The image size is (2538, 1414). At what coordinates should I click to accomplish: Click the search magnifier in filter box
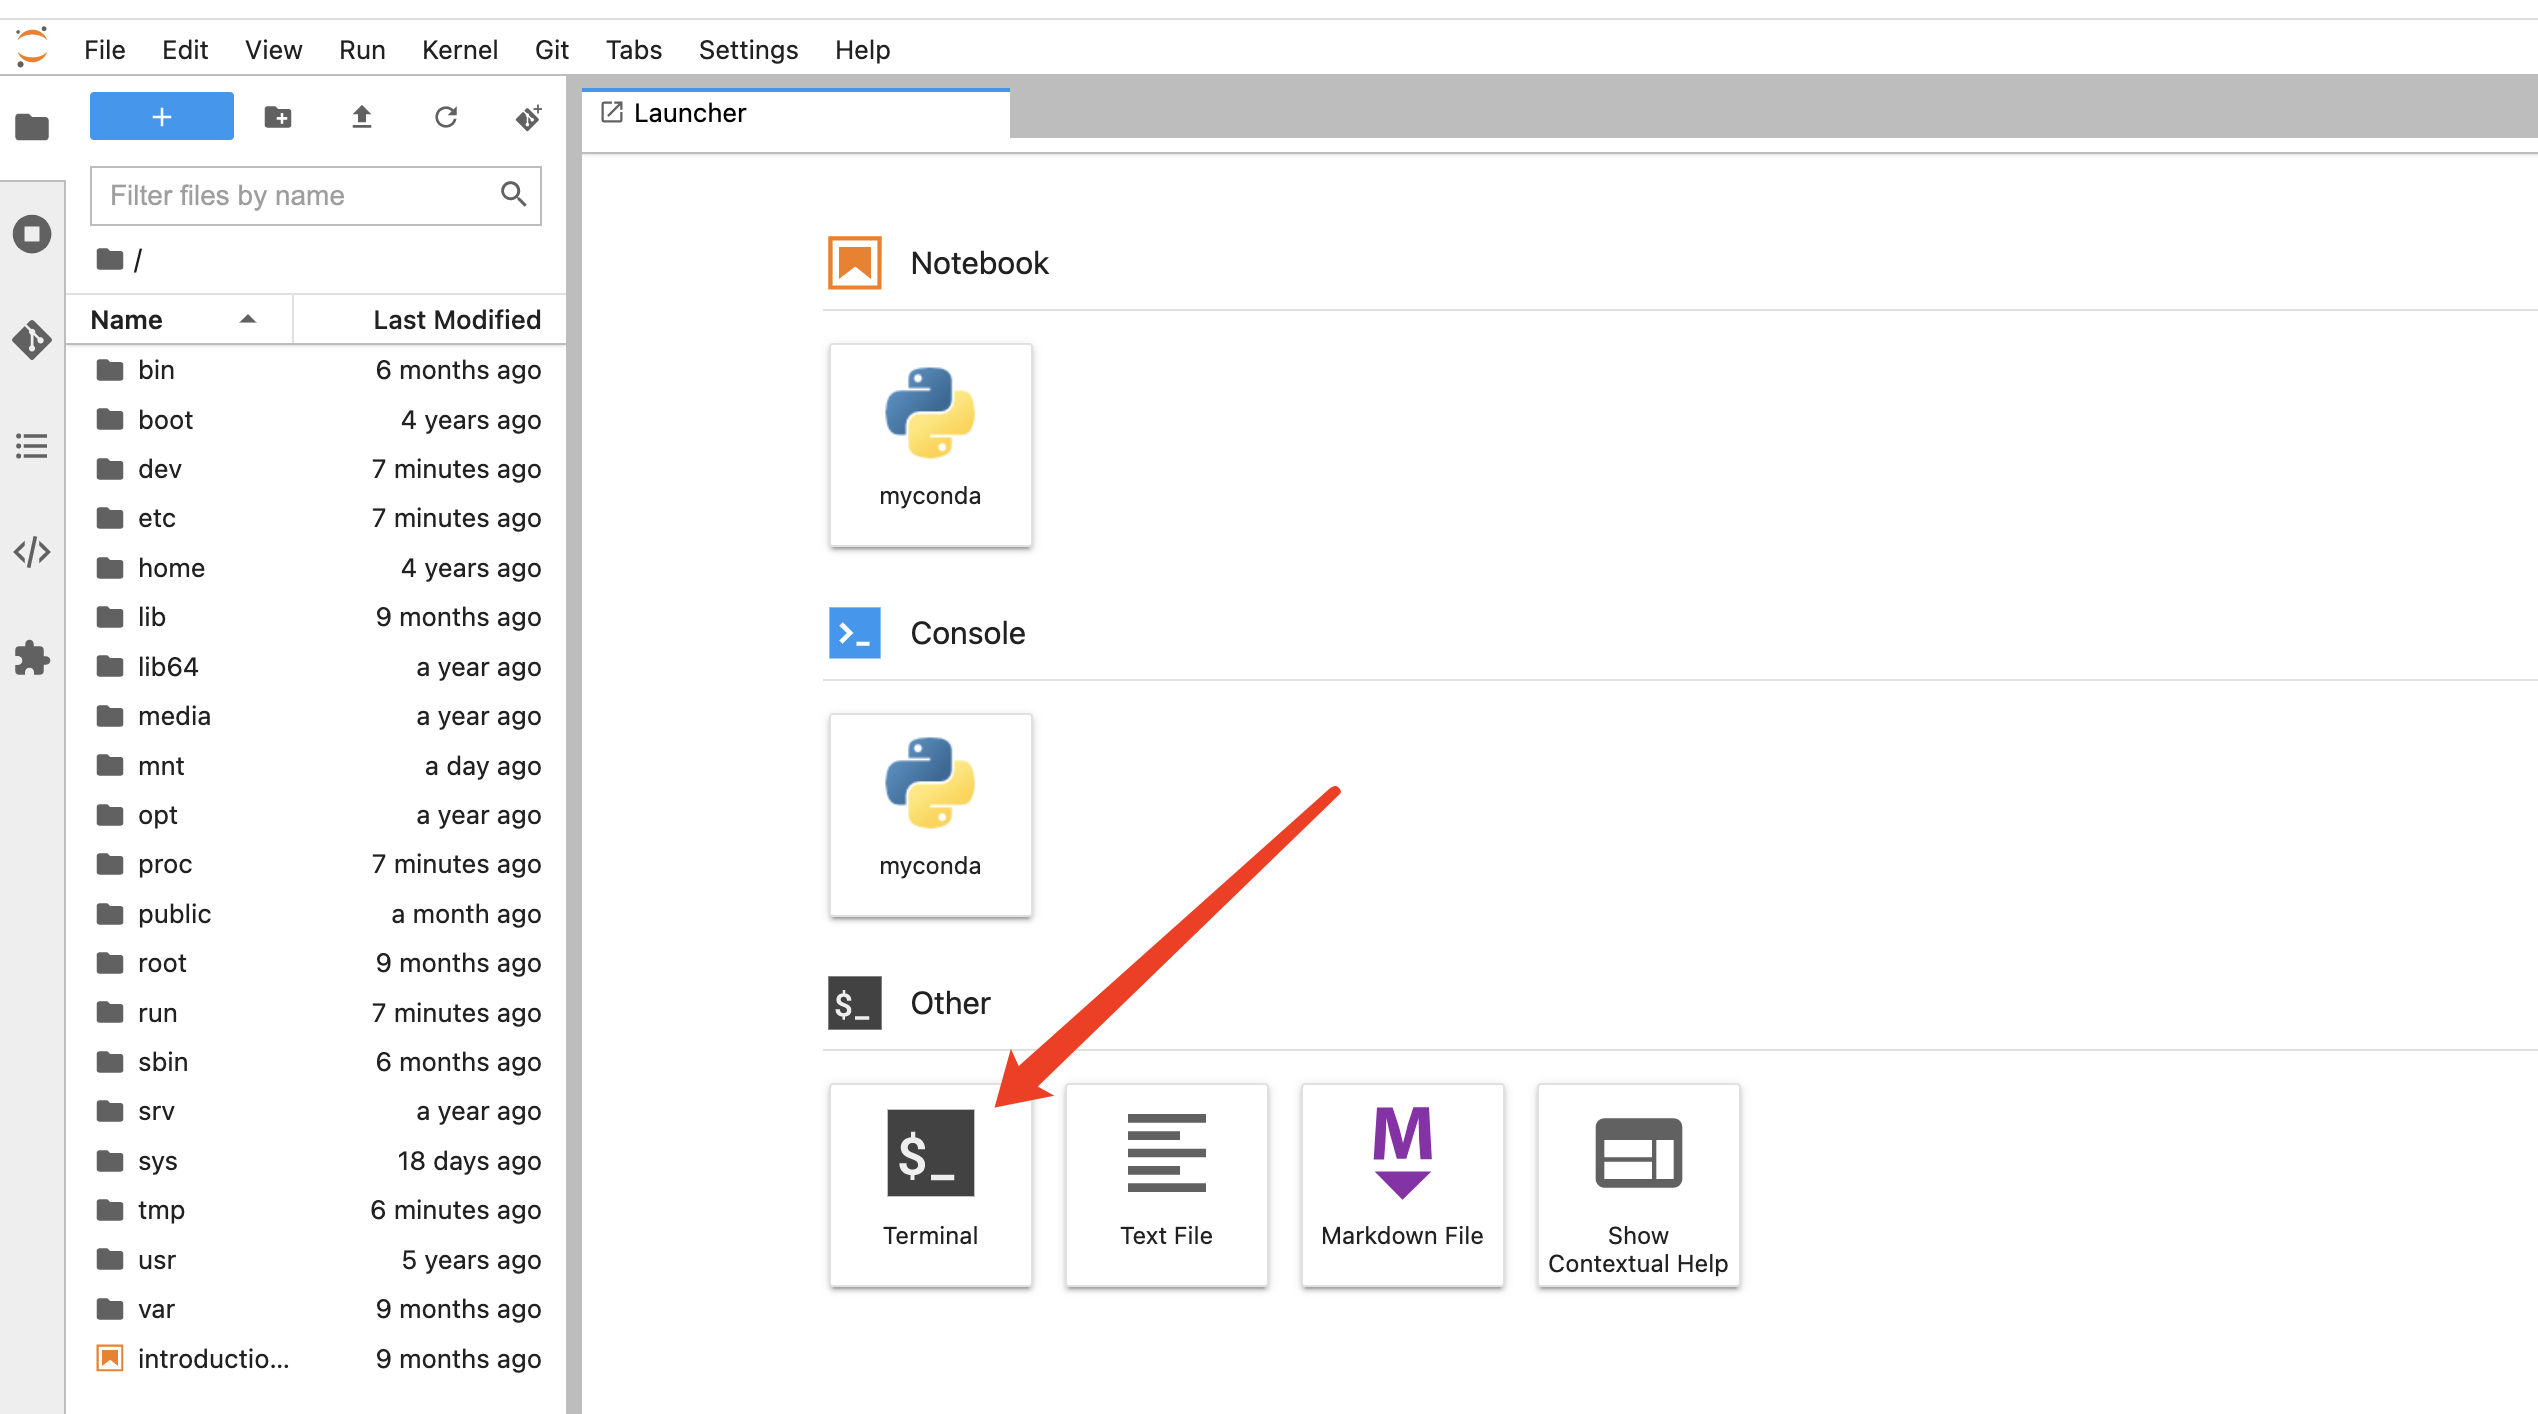coord(514,194)
